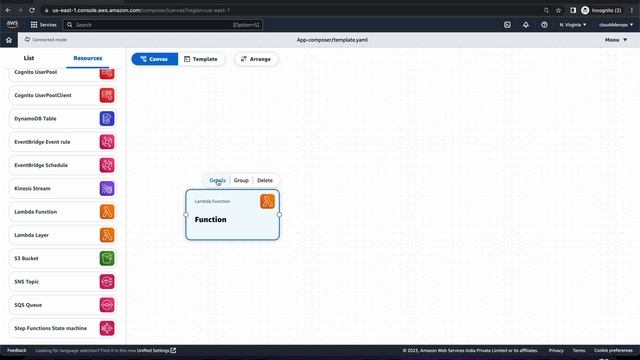Select the Lambda Layer resource label
This screenshot has height=360, width=640.
[31, 235]
